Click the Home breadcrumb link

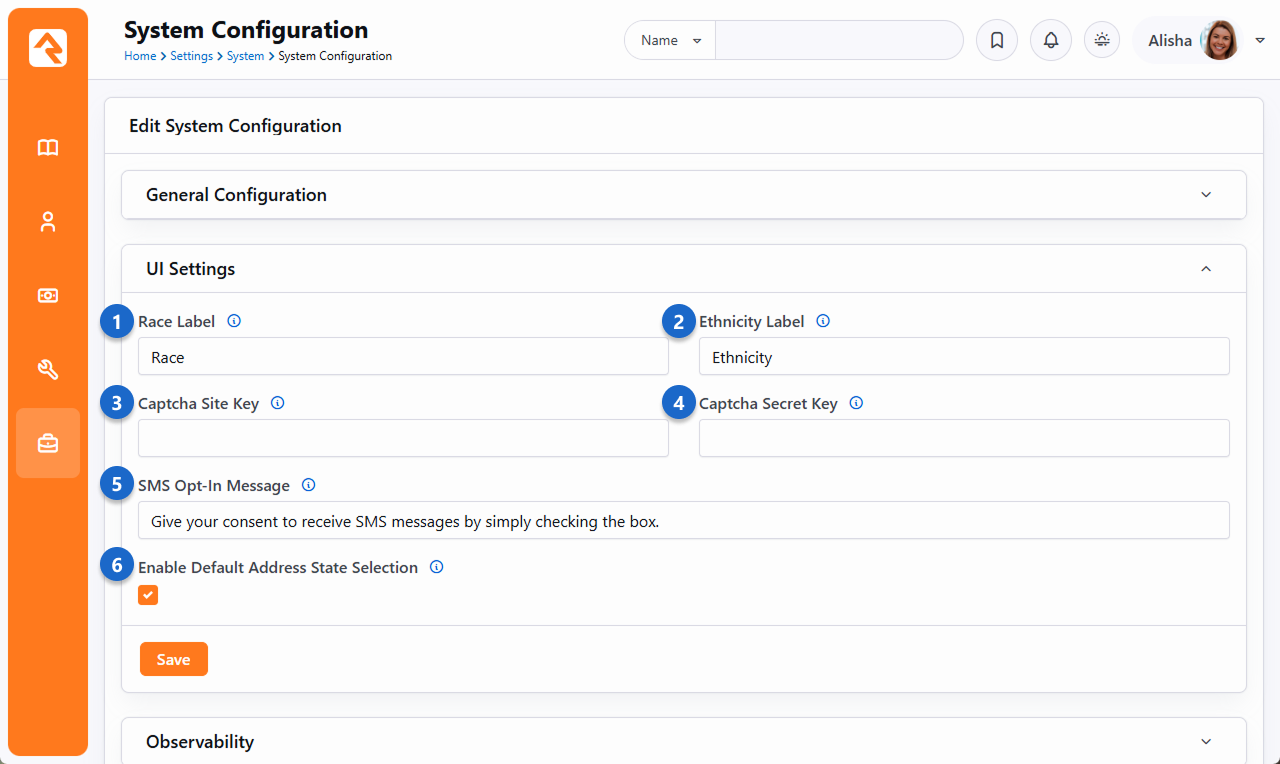pyautogui.click(x=139, y=56)
